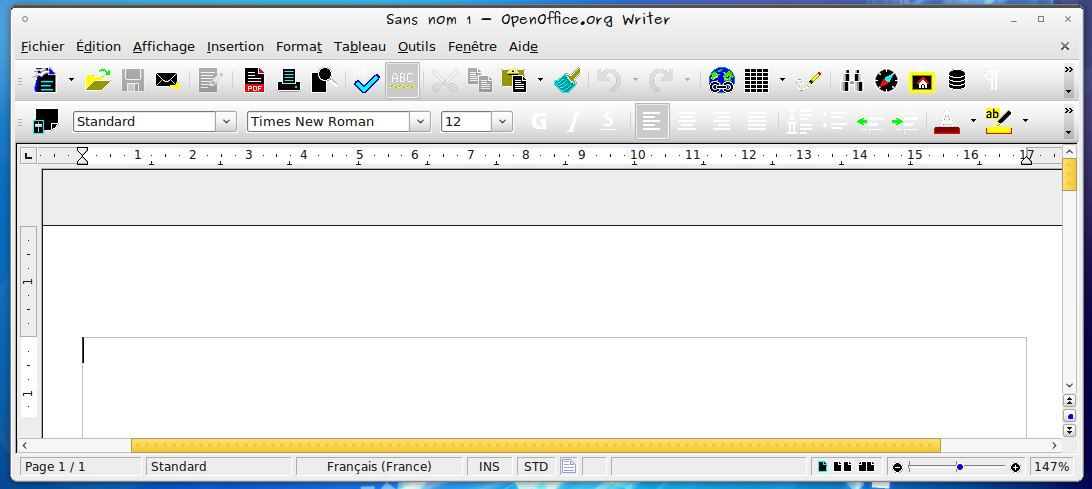The height and width of the screenshot is (489, 1092).
Task: Click the zoom slider handle
Action: coord(960,467)
